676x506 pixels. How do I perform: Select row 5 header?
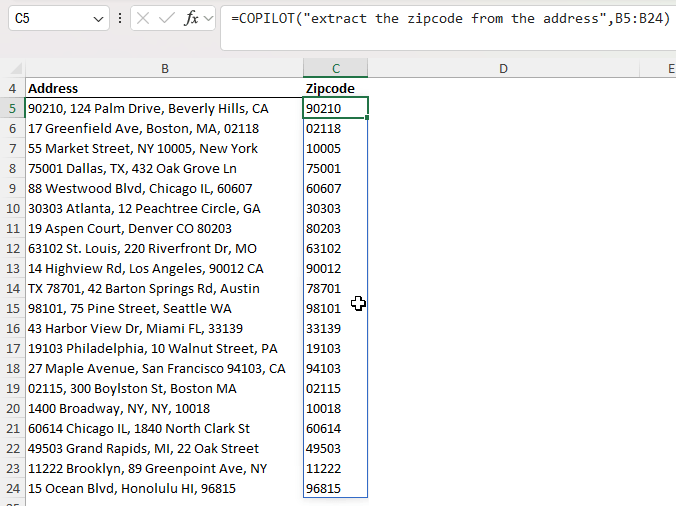tap(13, 108)
